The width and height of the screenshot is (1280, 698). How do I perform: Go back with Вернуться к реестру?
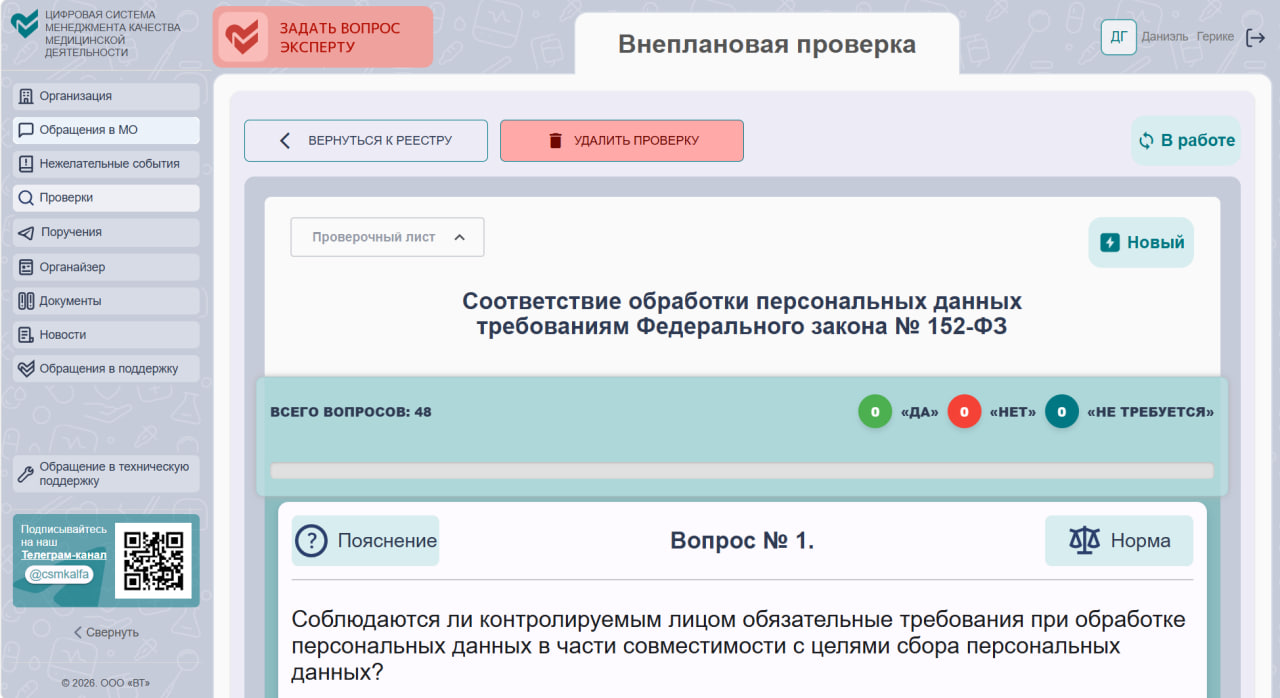(x=366, y=141)
